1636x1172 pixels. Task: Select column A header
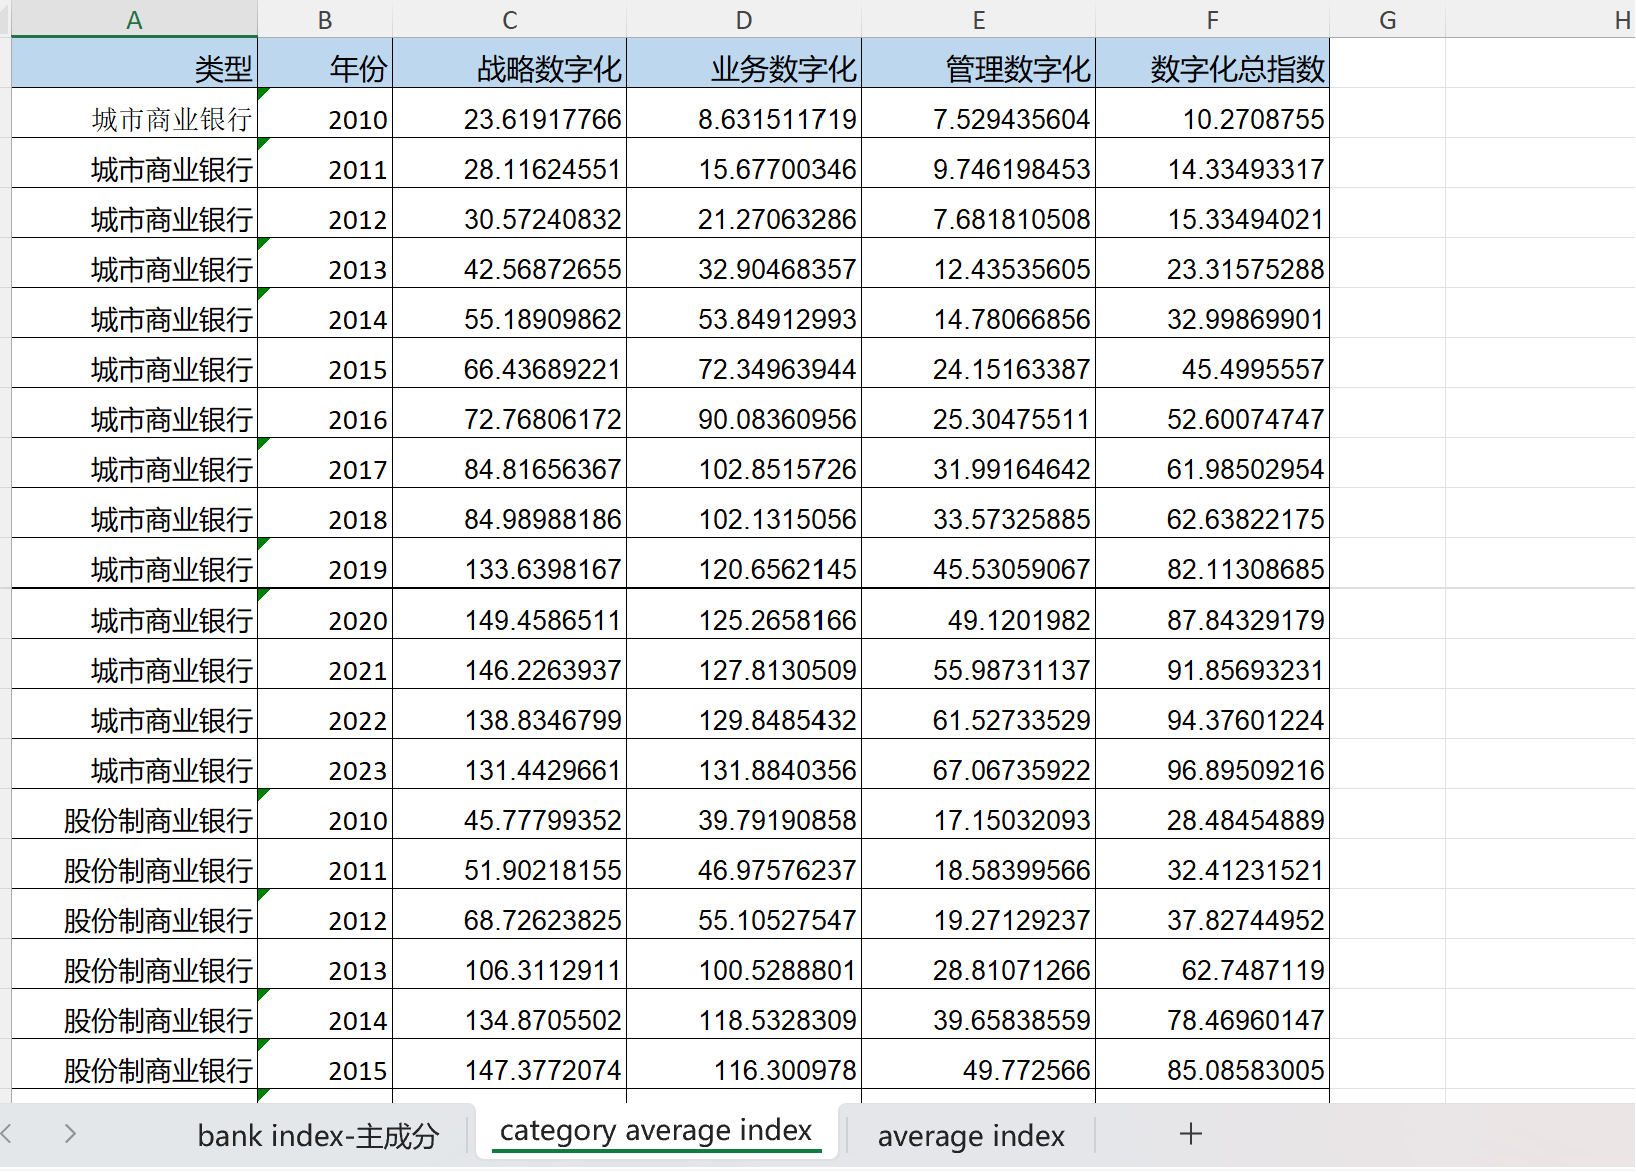[x=134, y=20]
